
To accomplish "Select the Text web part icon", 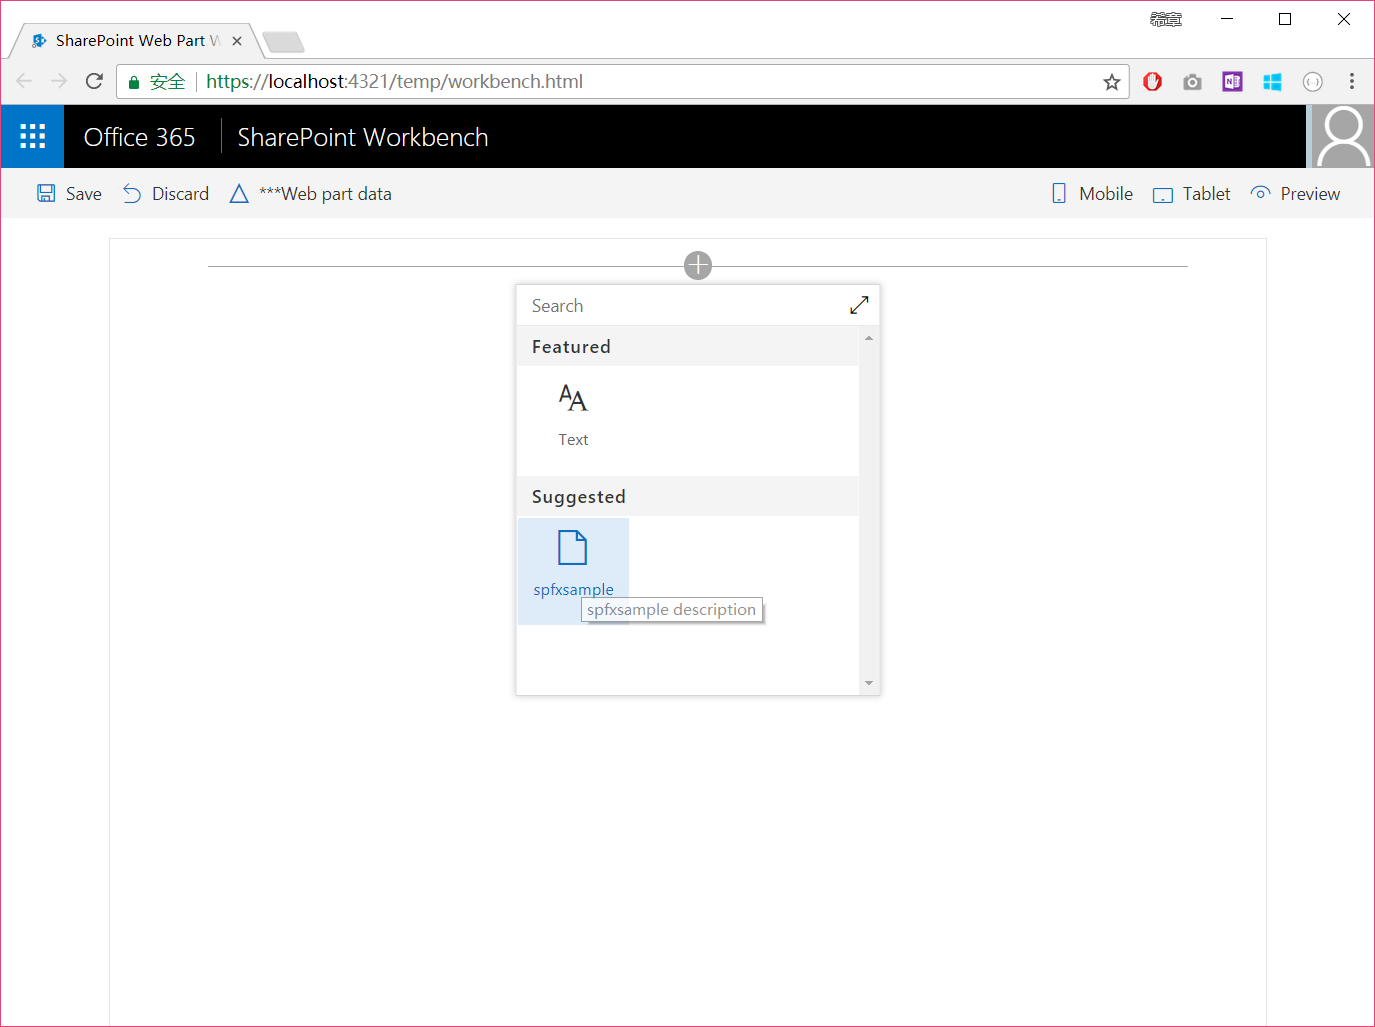I will coord(573,397).
